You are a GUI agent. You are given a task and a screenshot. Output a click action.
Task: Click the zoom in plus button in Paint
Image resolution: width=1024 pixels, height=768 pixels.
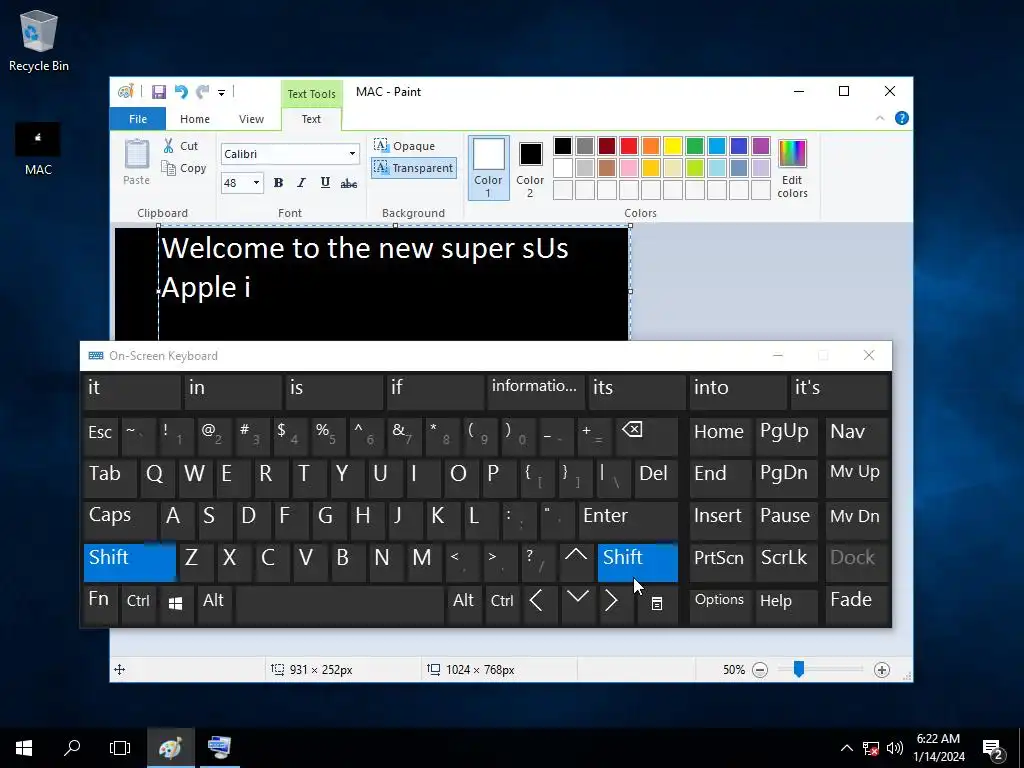coord(882,670)
